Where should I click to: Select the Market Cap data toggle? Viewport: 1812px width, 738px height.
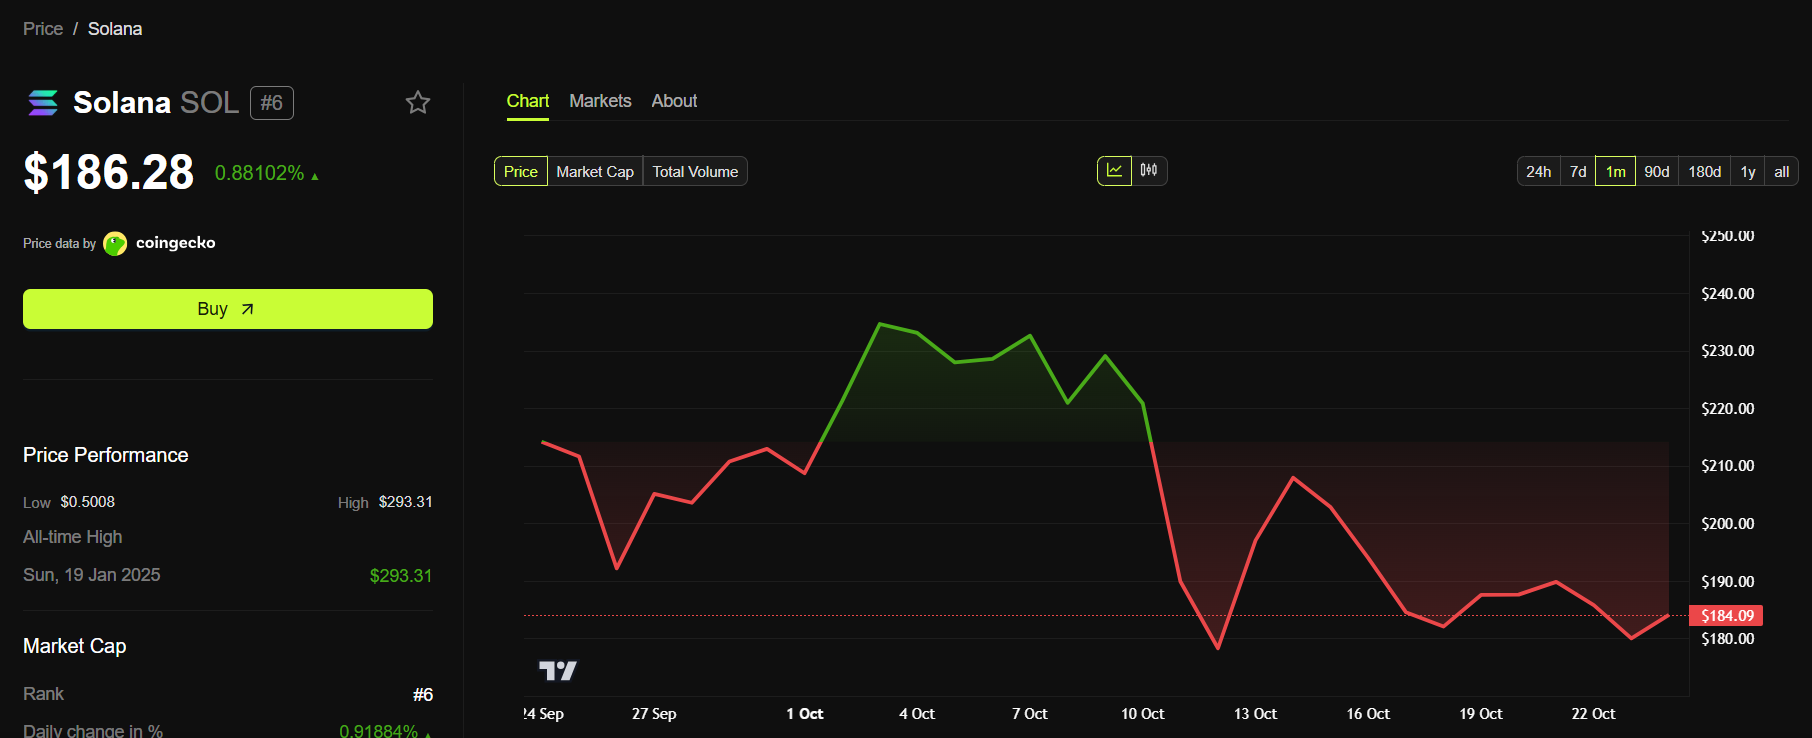click(x=595, y=171)
